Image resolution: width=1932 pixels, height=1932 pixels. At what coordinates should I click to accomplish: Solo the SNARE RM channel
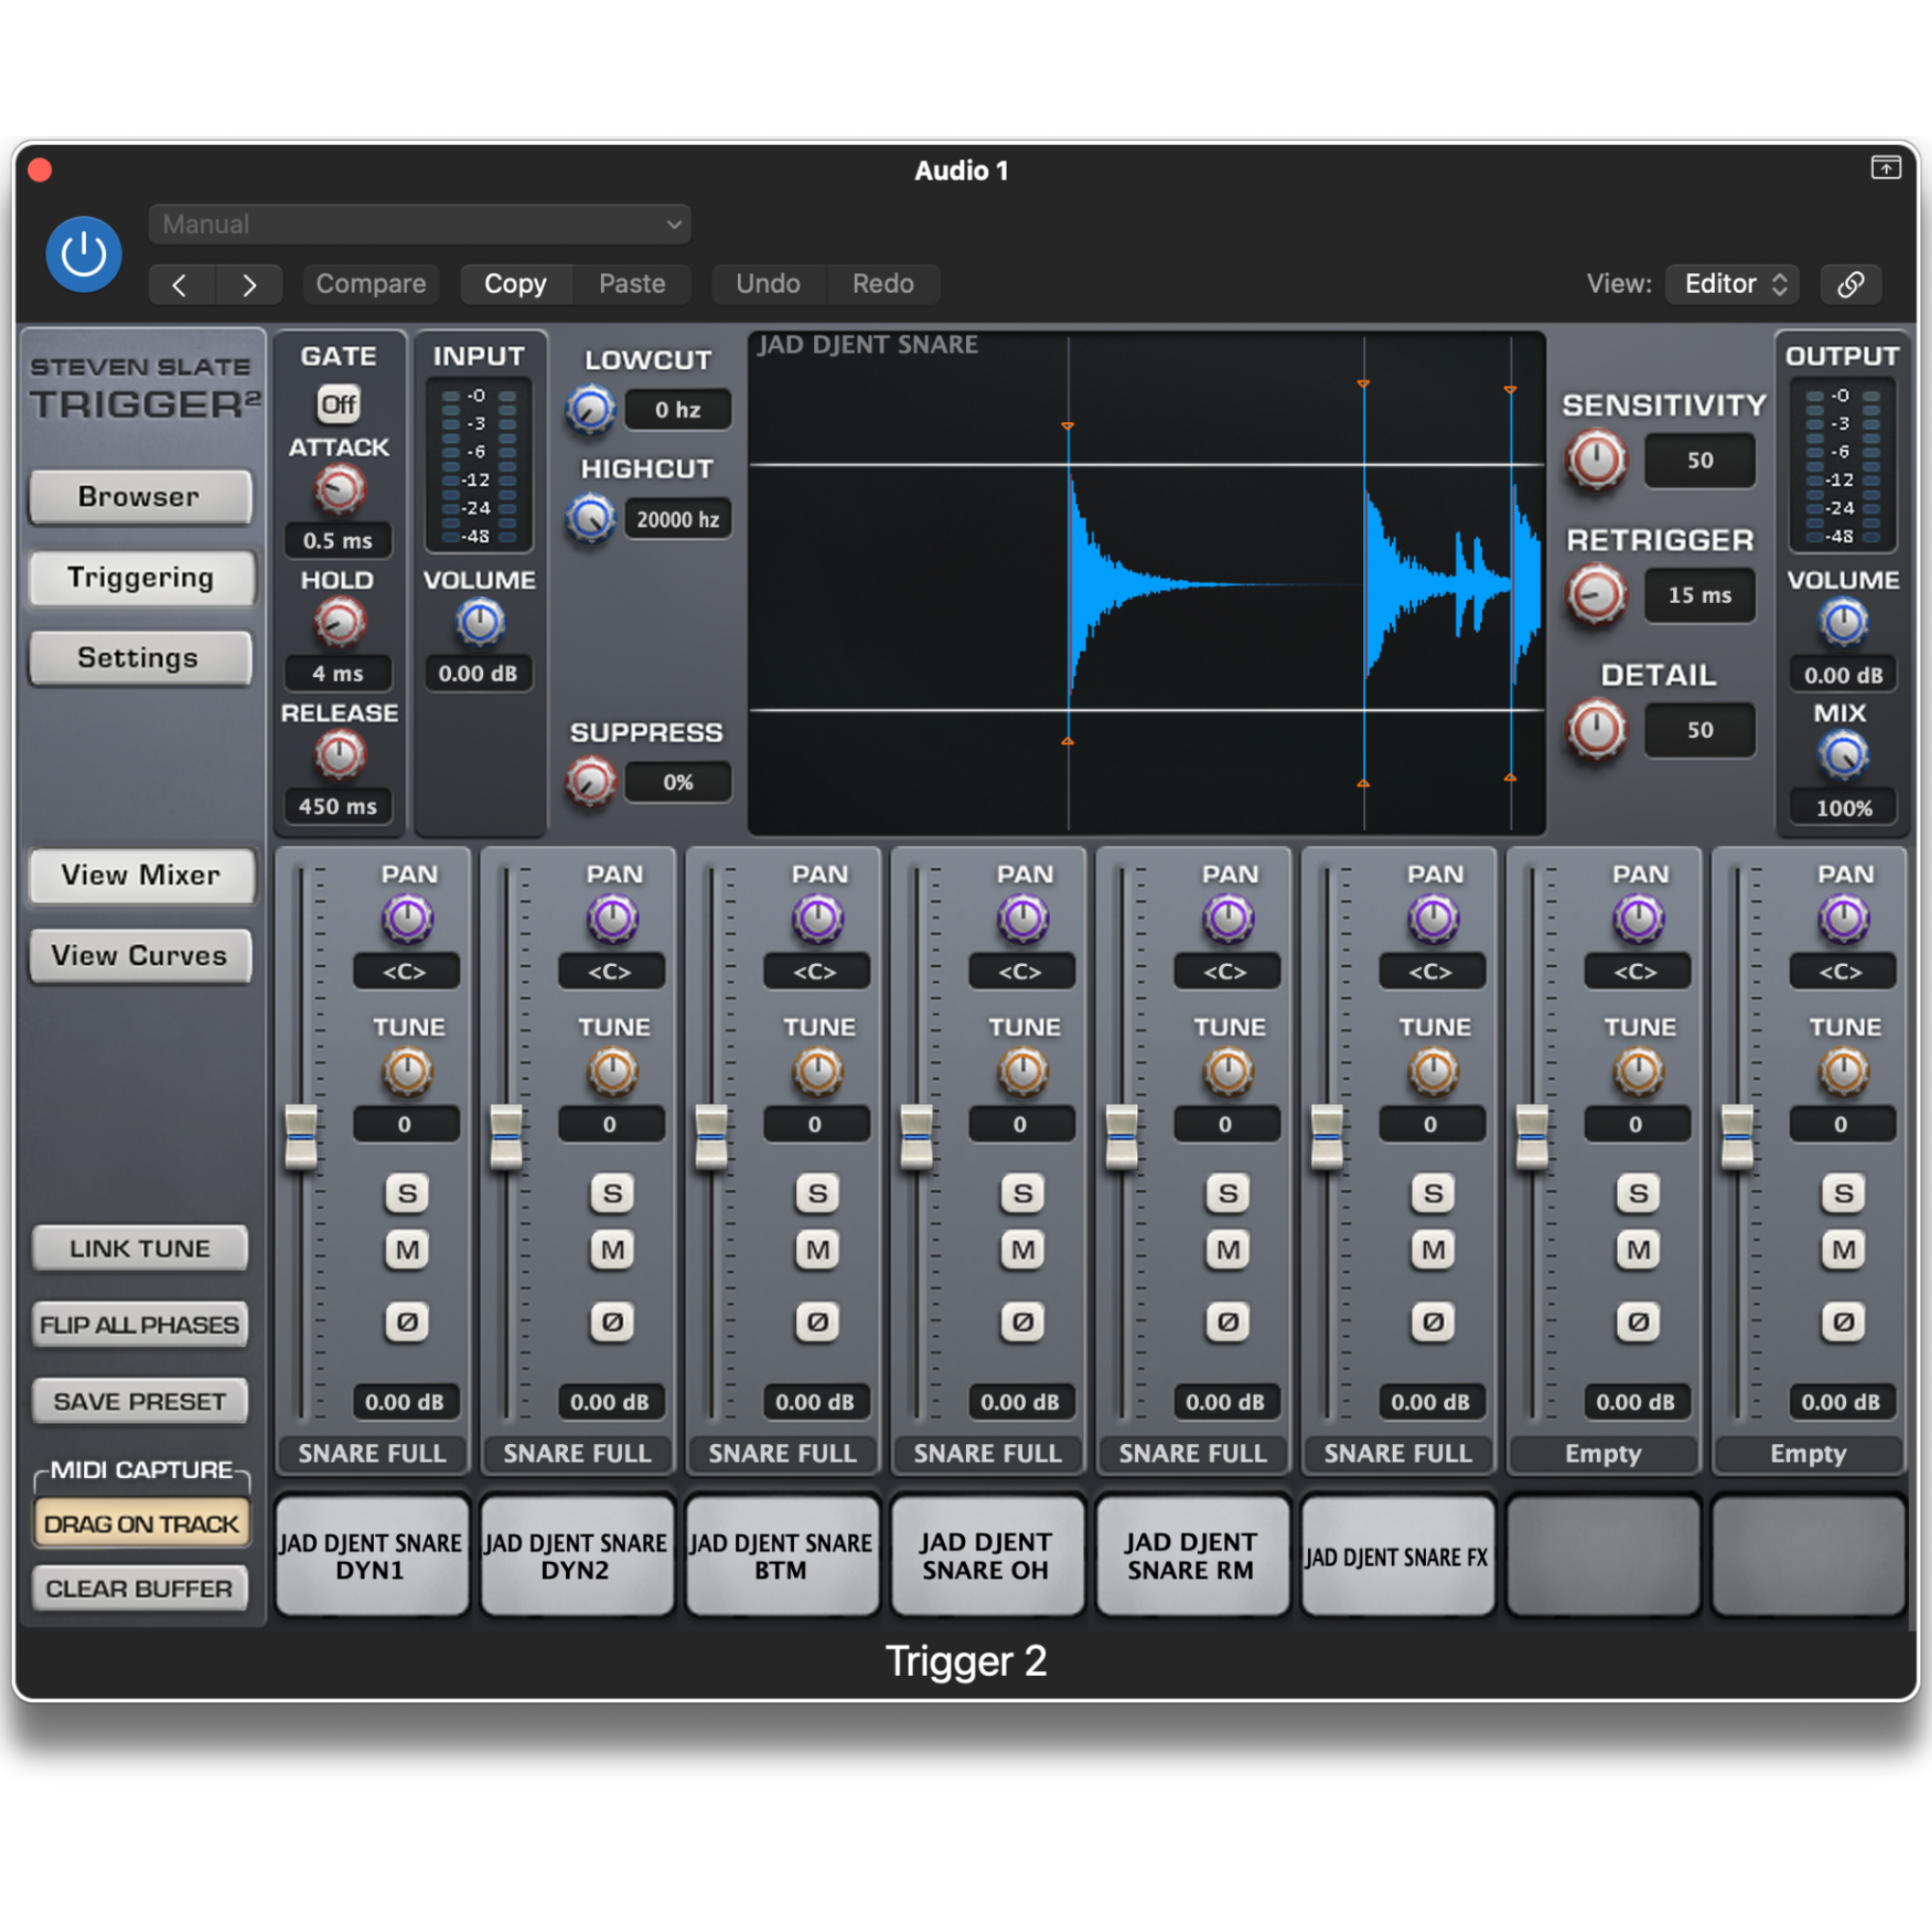click(x=1228, y=1193)
